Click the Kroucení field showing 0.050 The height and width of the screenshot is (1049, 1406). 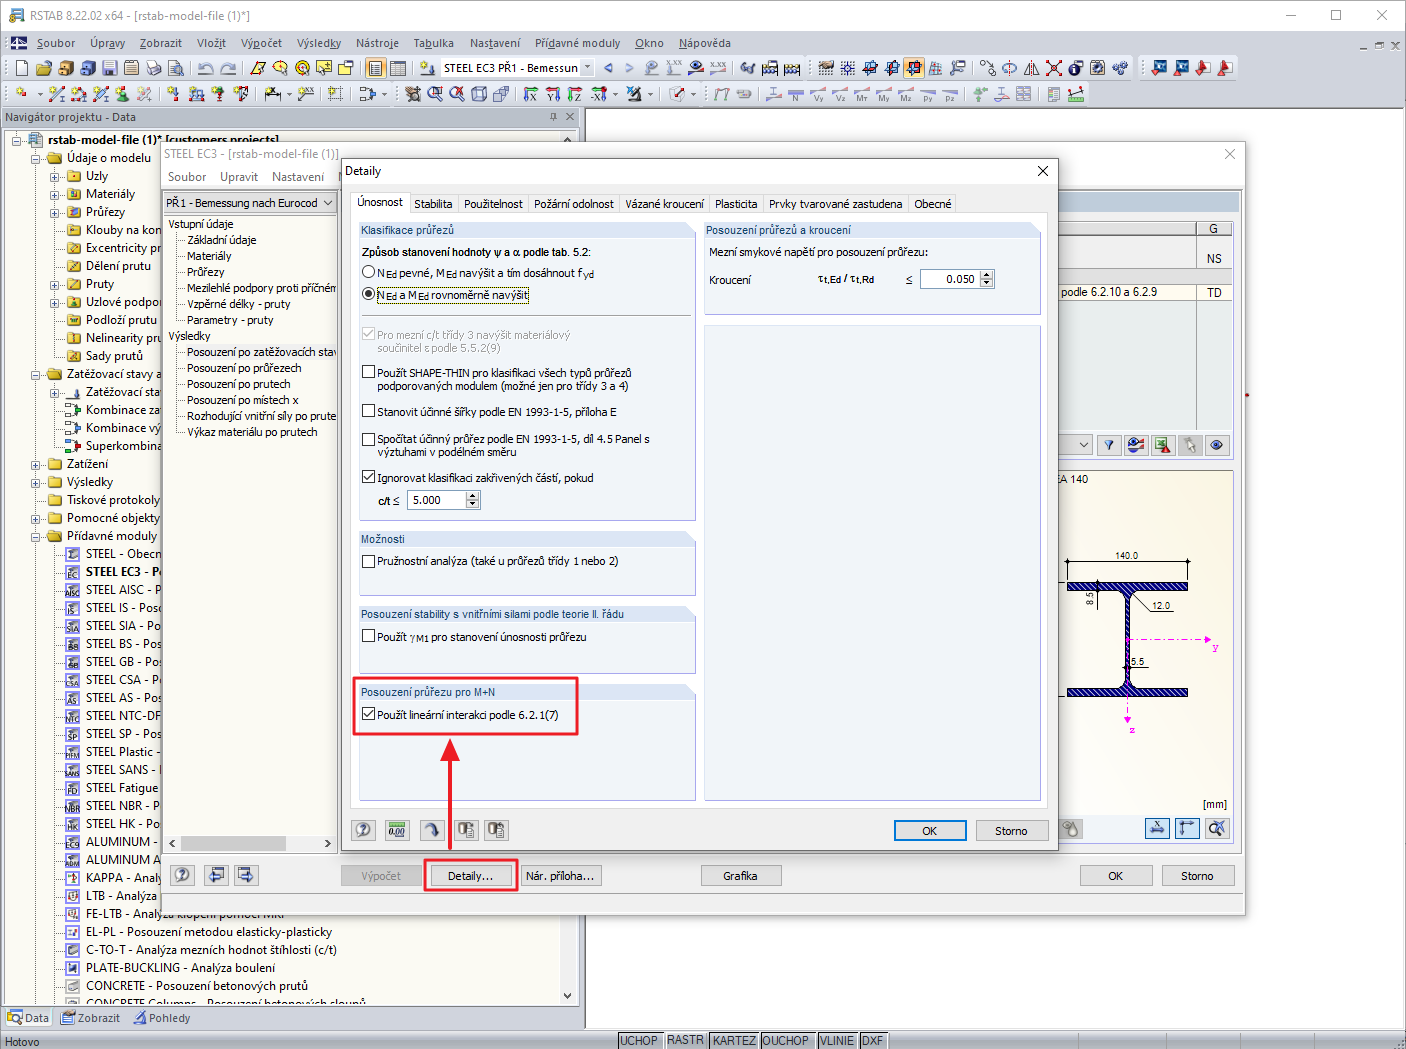(x=950, y=279)
